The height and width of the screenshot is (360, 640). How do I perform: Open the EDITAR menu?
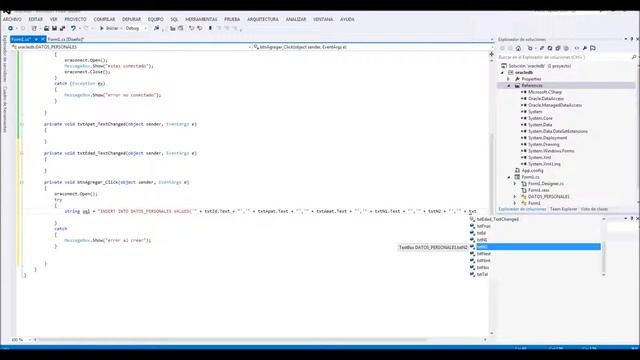pyautogui.click(x=36, y=19)
